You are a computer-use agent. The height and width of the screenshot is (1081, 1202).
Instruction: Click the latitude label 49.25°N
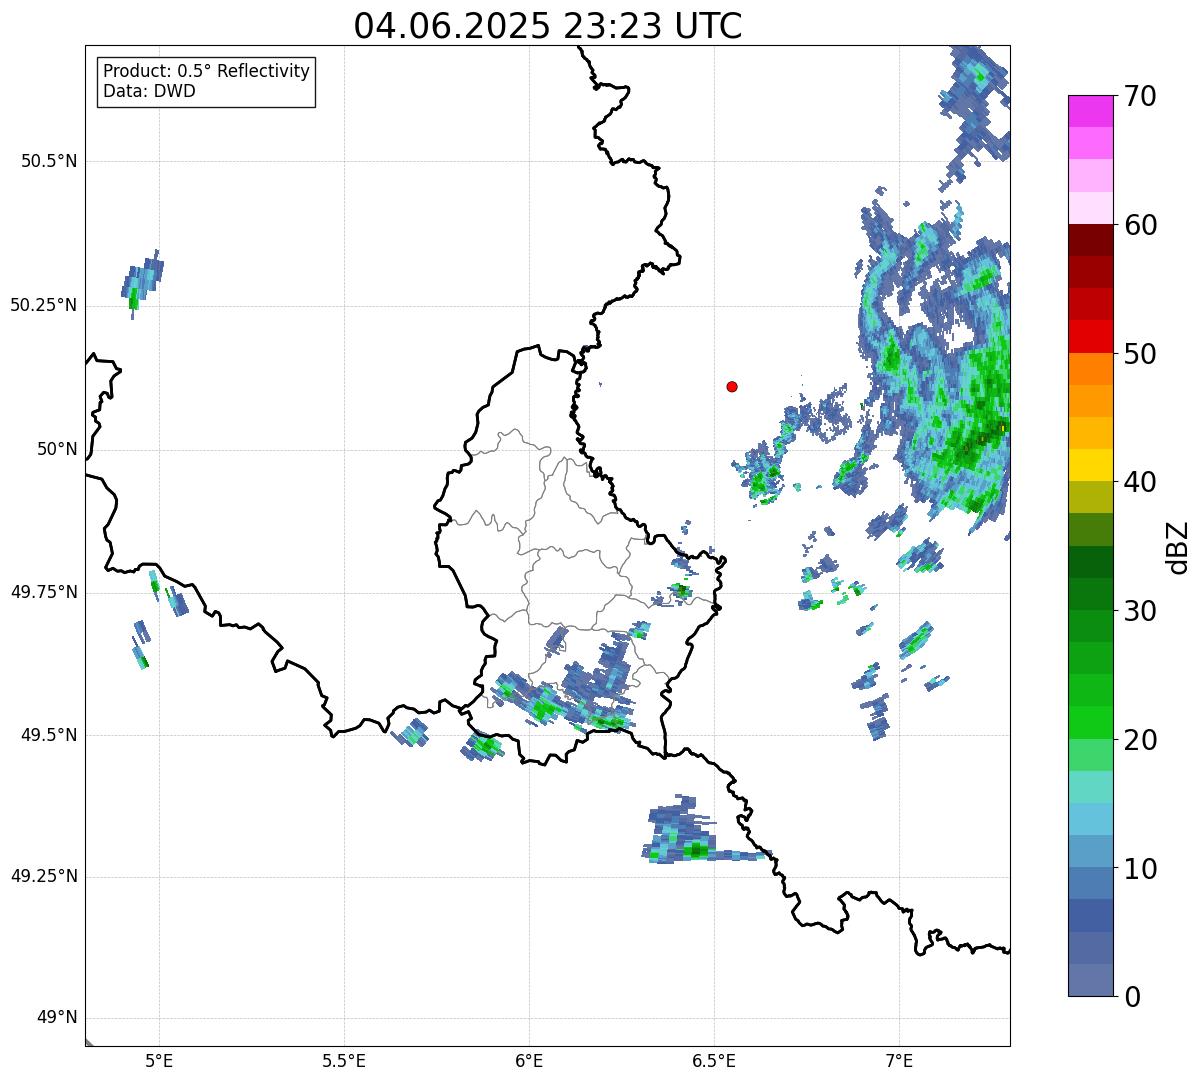[43, 876]
